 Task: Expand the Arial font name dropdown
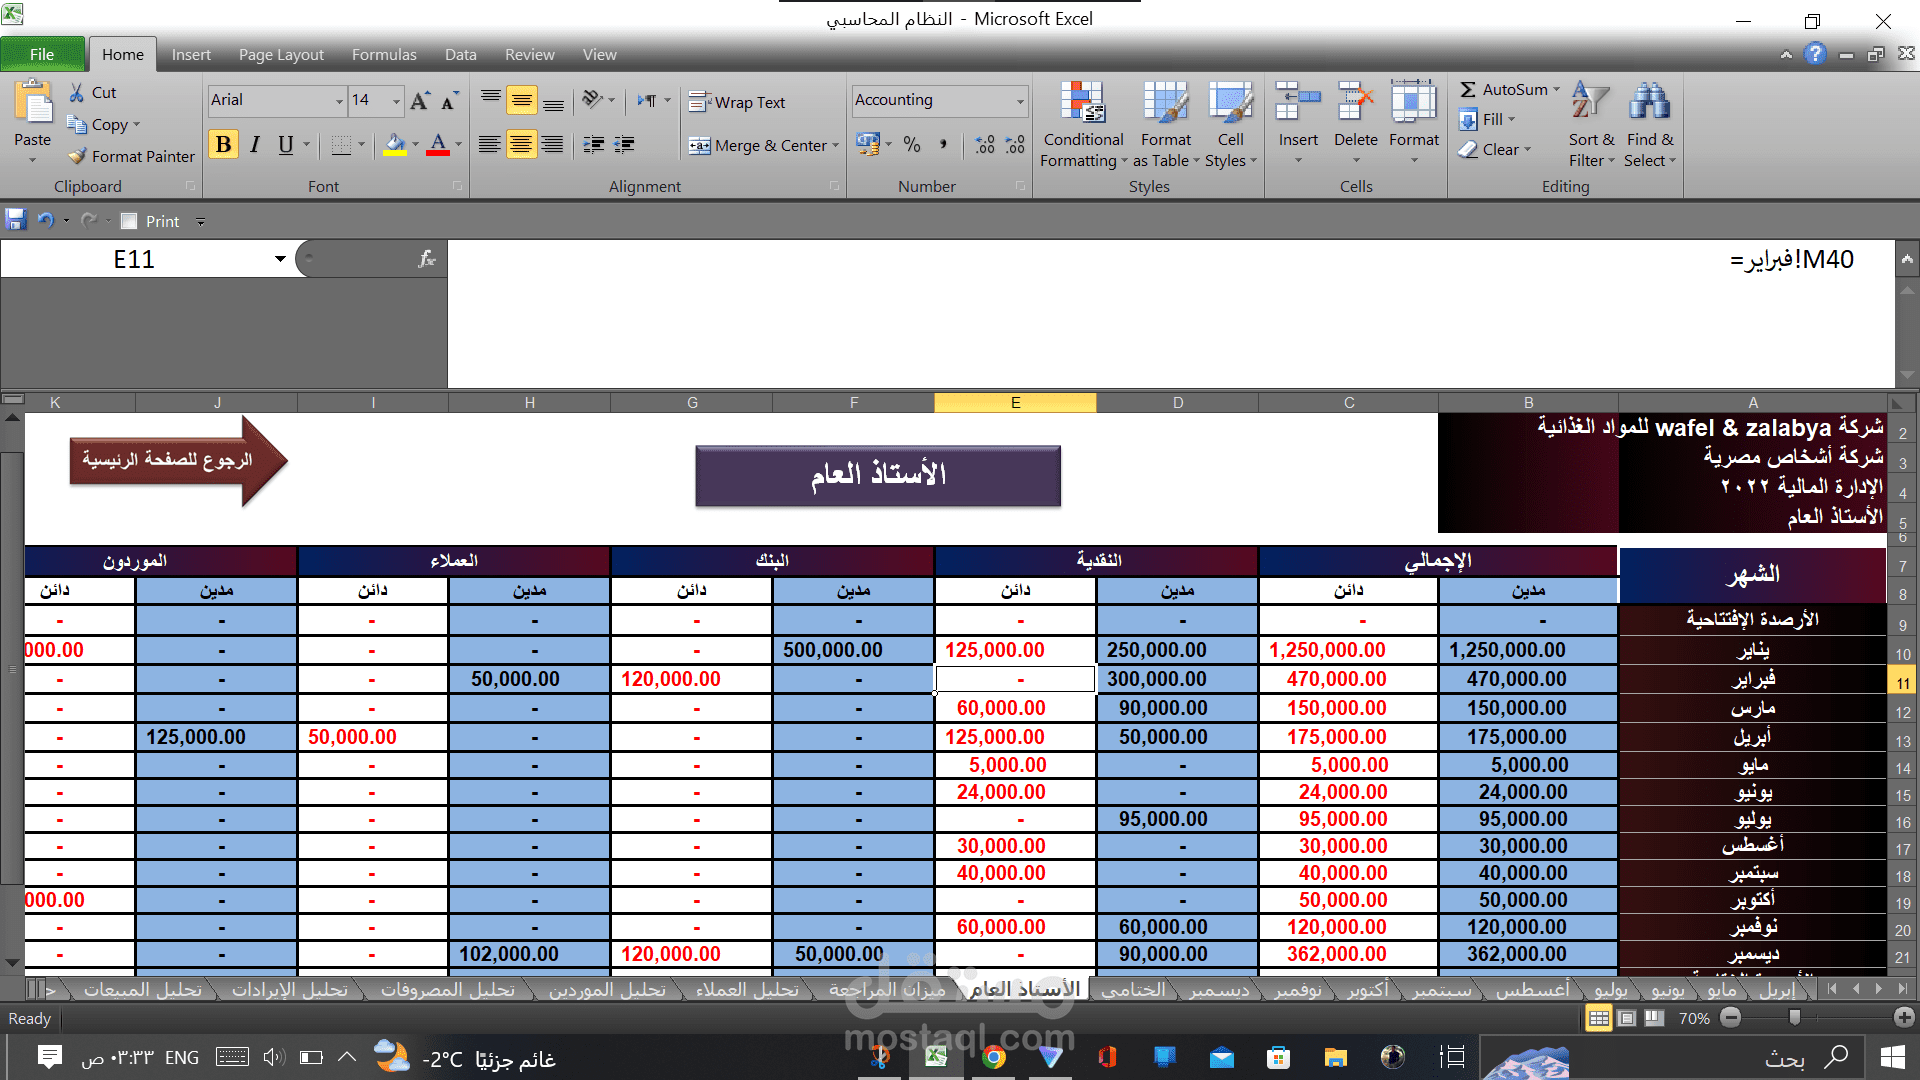(x=339, y=100)
